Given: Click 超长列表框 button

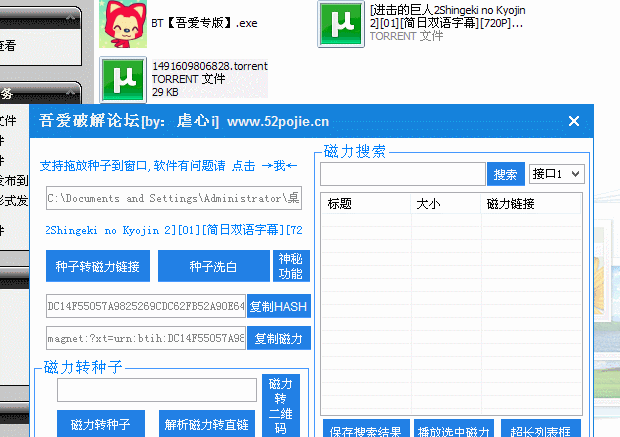Looking at the screenshot, I should pyautogui.click(x=541, y=429).
